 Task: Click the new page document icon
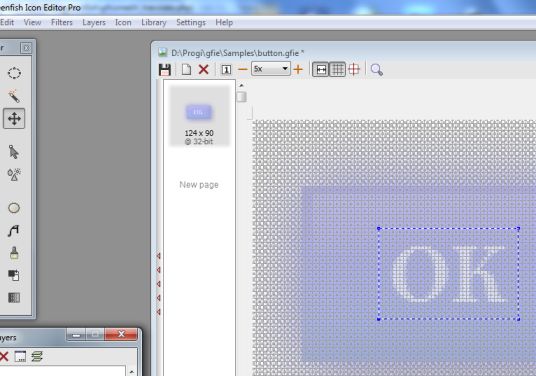click(186, 69)
